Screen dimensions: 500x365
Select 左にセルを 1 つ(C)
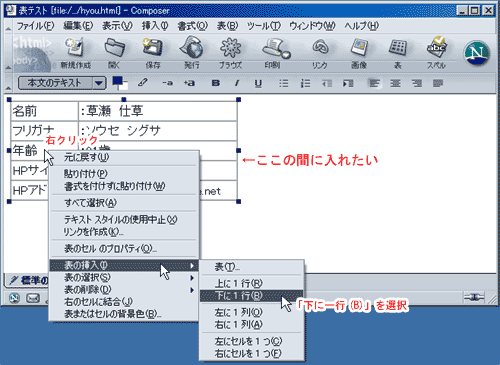(252, 341)
